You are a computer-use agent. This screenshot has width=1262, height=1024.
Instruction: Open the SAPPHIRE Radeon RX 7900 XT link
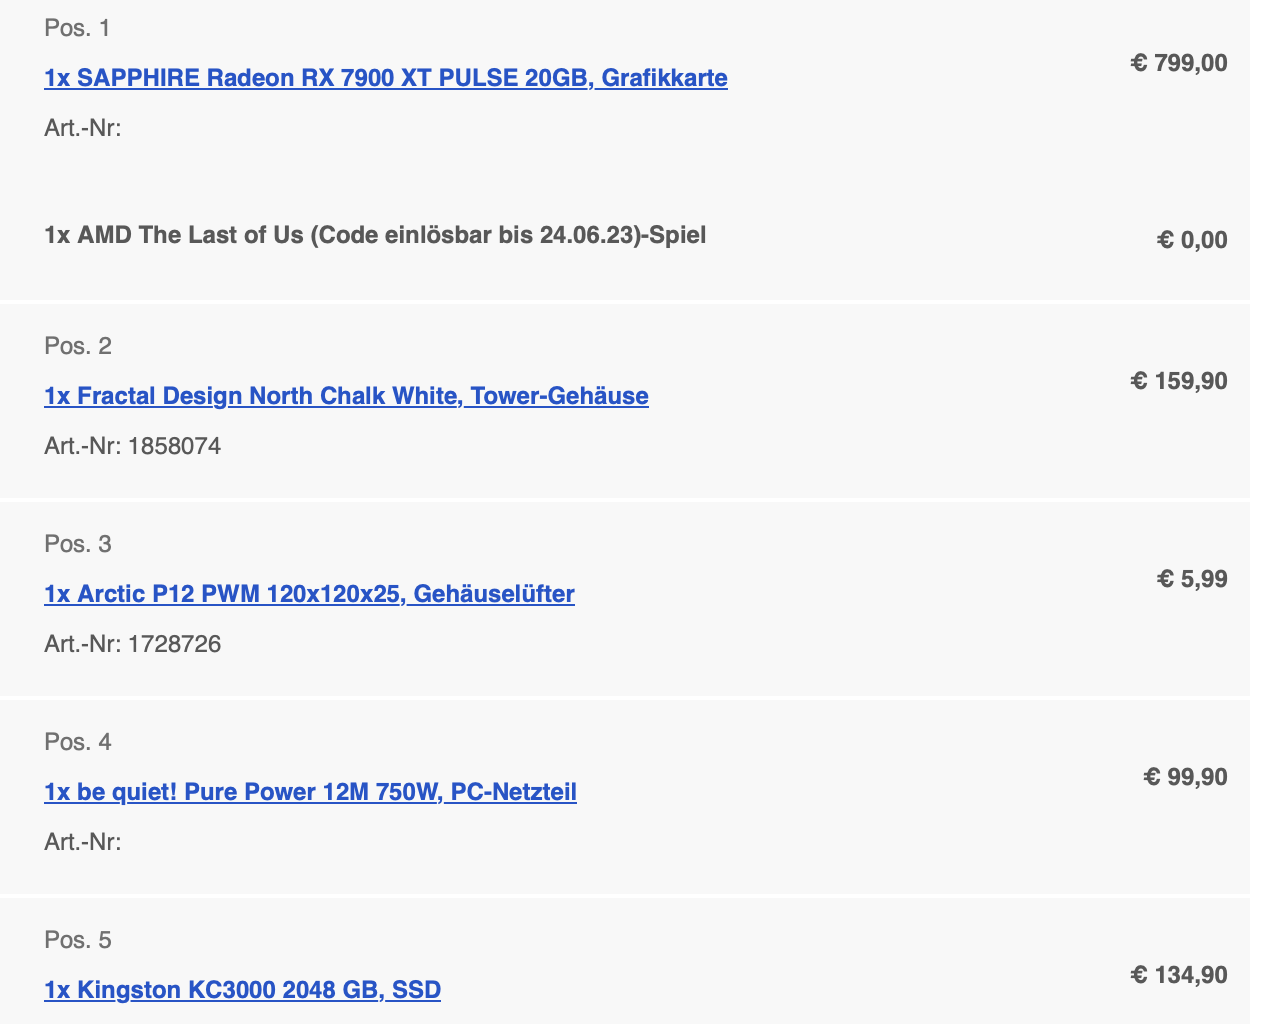pyautogui.click(x=386, y=78)
